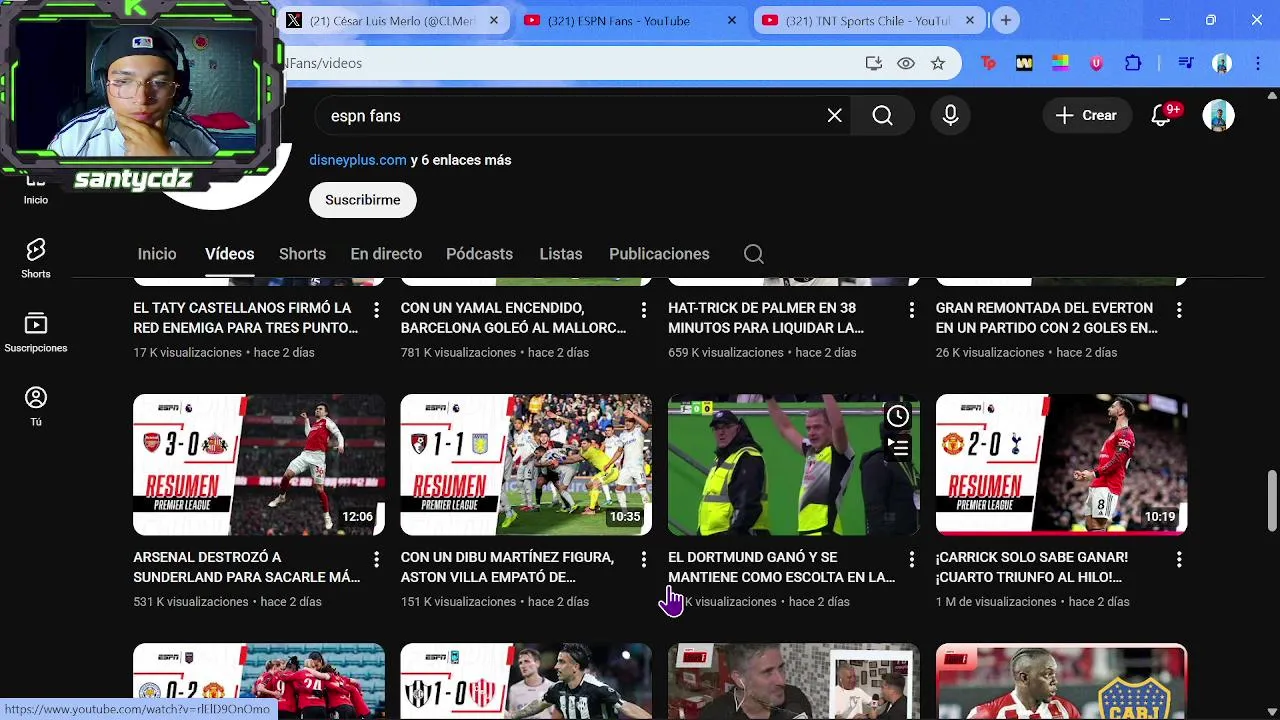Image resolution: width=1280 pixels, height=720 pixels.
Task: Play Bournemouth 1-1 Aston Villa thumbnail
Action: [x=526, y=465]
